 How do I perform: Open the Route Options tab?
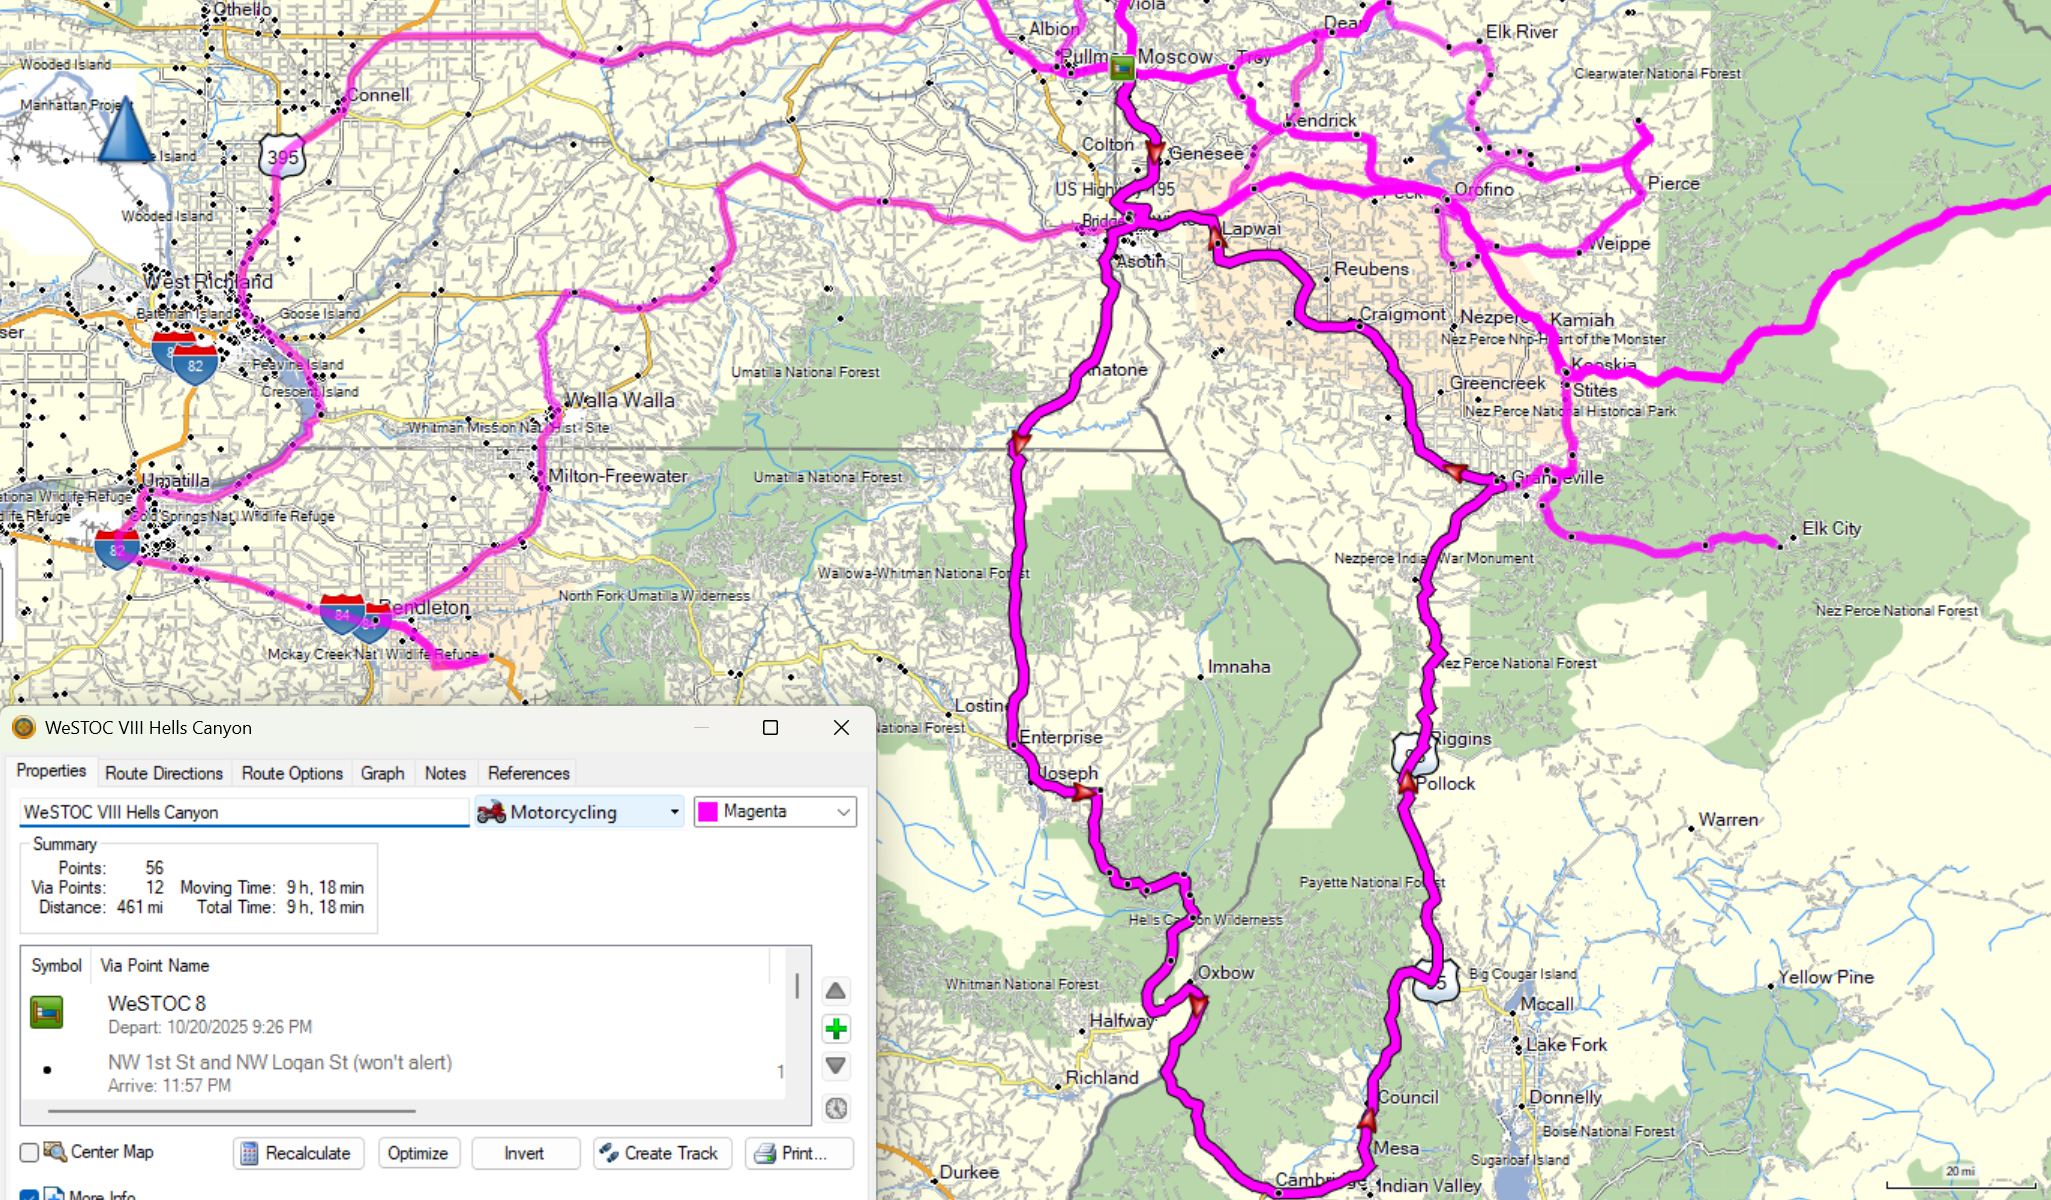pos(292,773)
